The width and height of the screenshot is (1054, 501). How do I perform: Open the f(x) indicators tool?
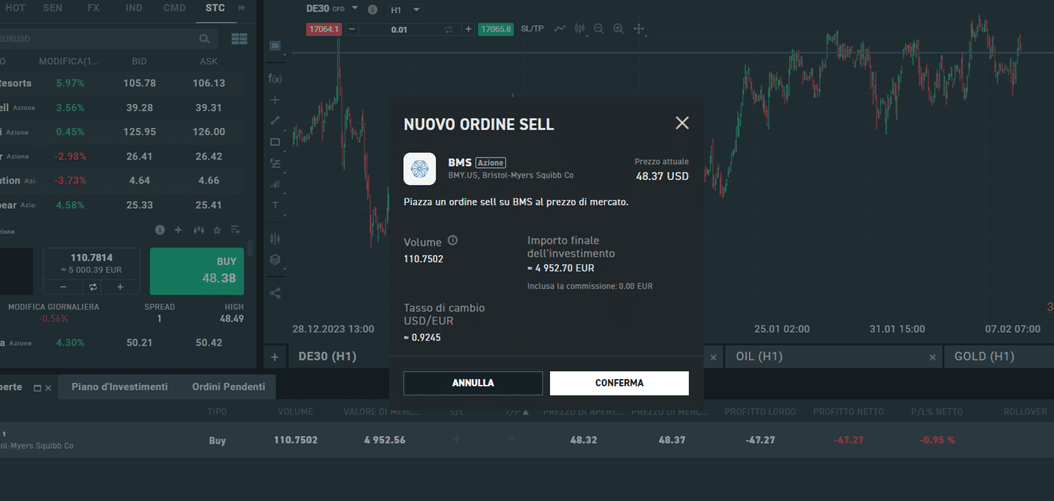click(275, 78)
